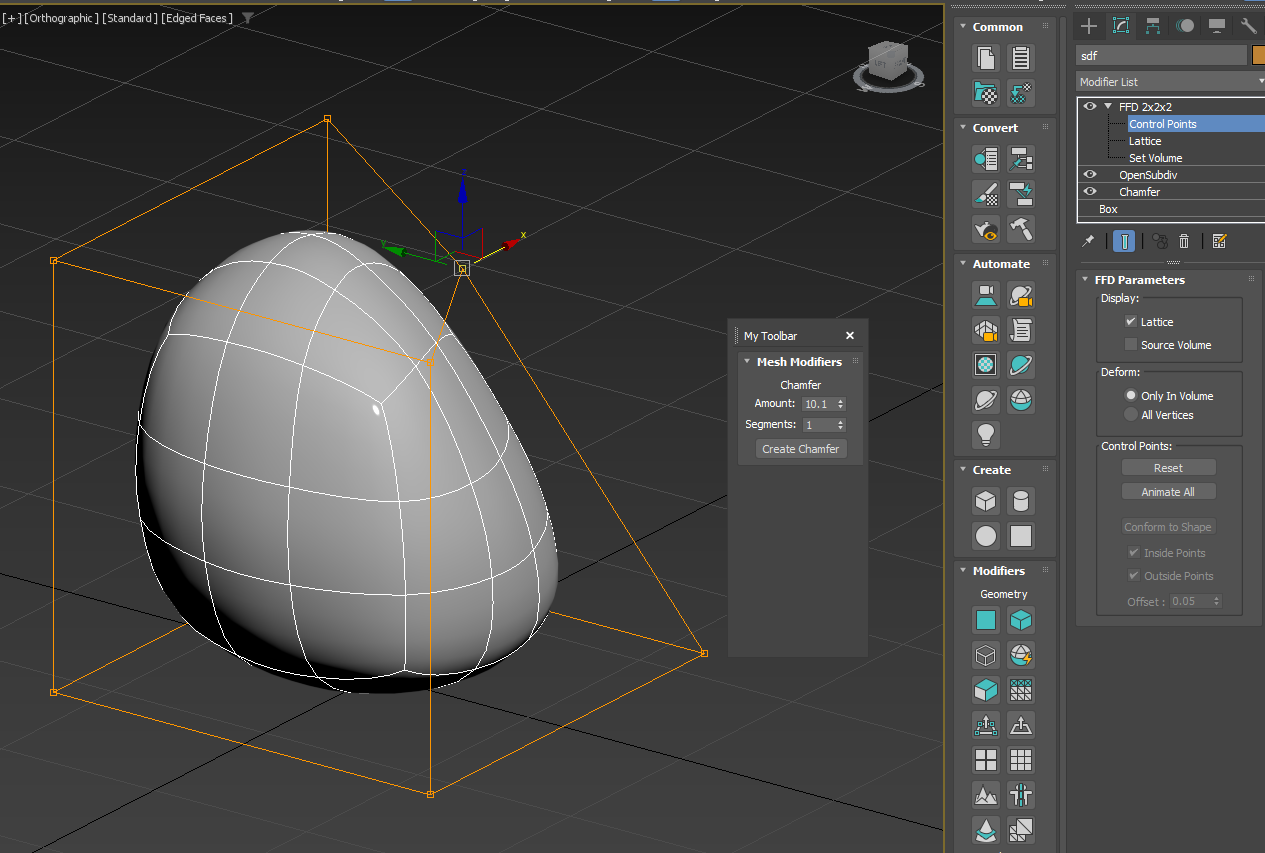Select the All Vertices radio button

[x=1131, y=415]
